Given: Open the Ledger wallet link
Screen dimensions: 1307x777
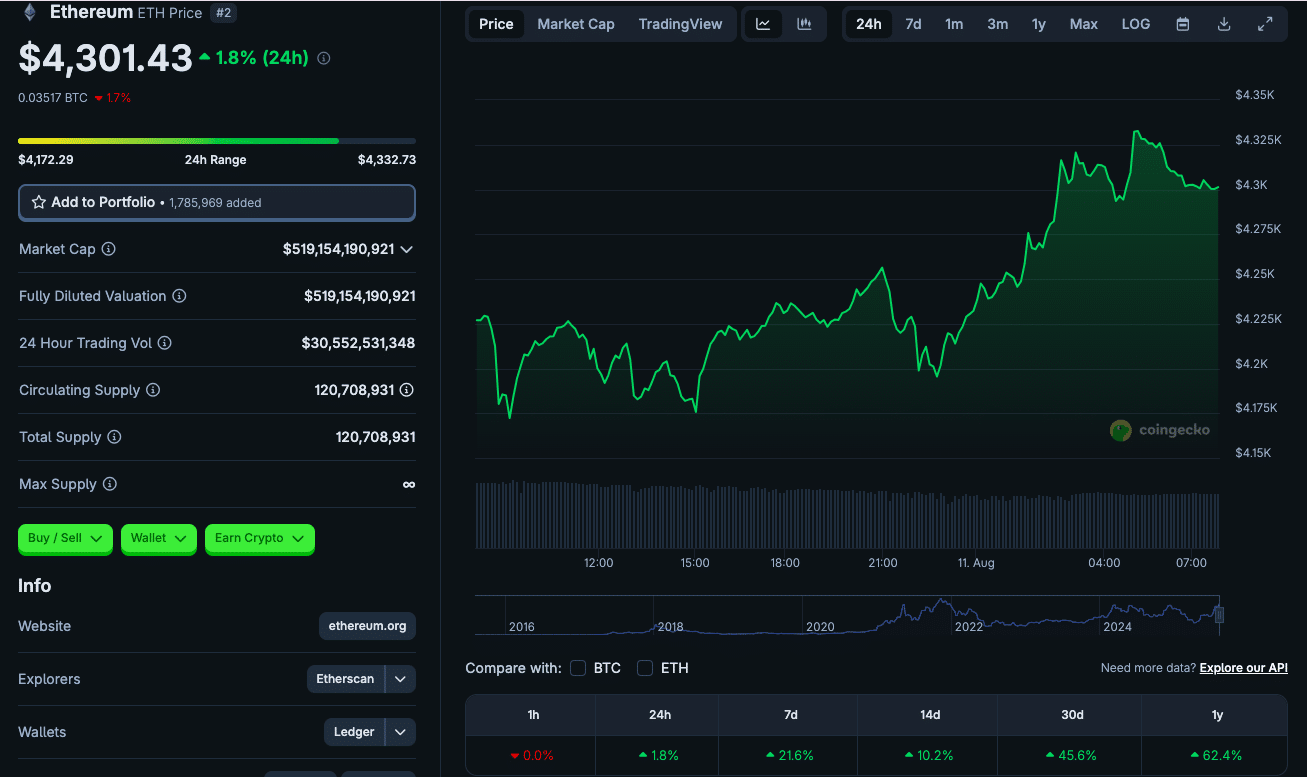Looking at the screenshot, I should tap(355, 732).
